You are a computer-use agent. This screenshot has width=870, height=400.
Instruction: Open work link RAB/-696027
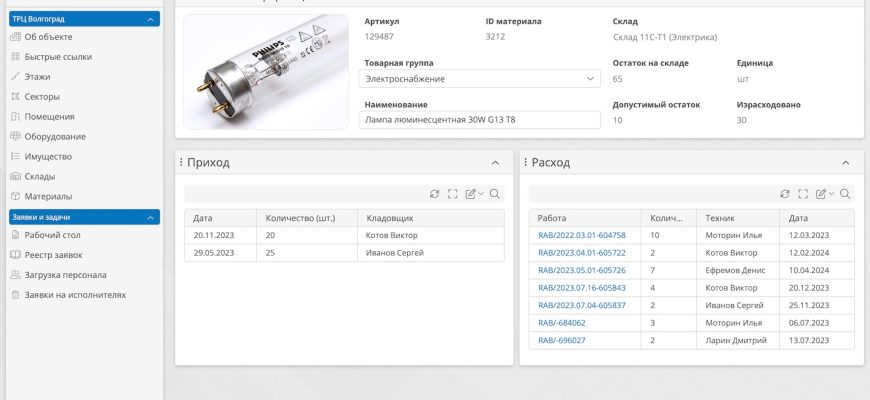coord(561,340)
